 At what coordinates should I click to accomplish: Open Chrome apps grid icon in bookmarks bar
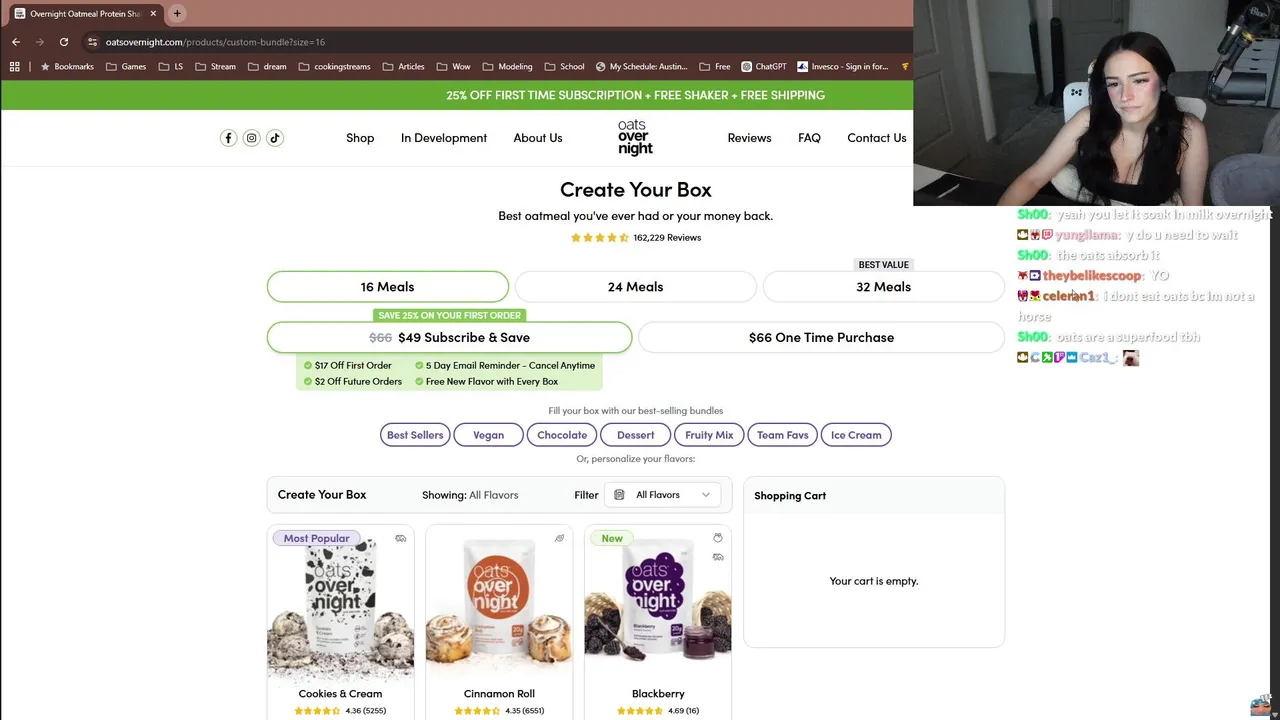14,67
